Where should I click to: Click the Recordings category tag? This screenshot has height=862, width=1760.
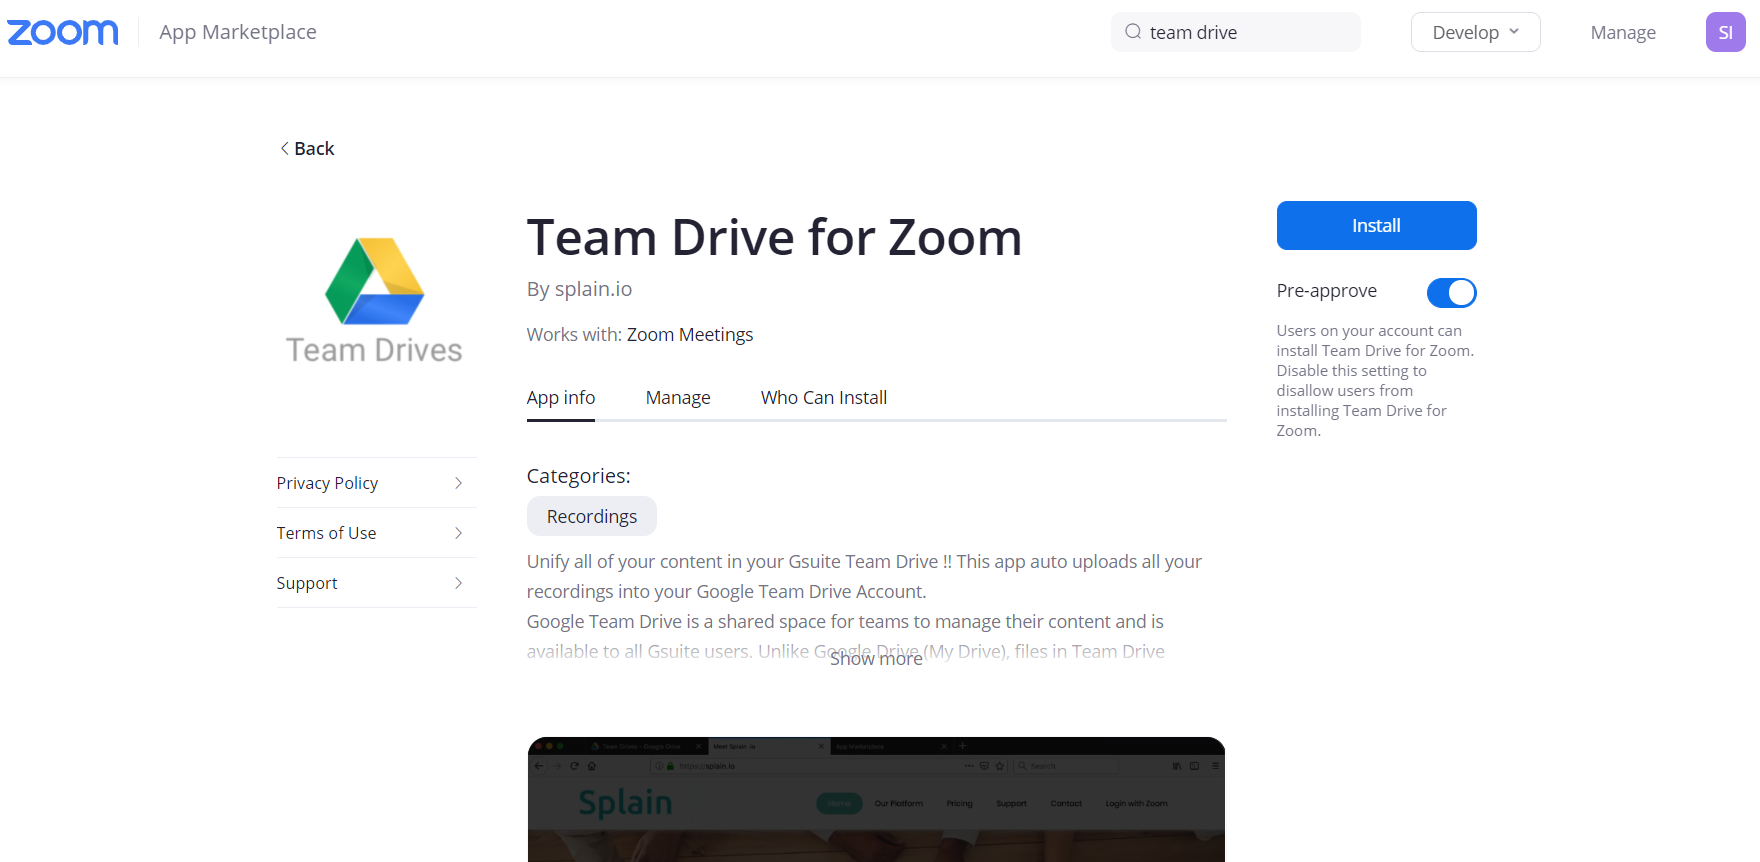(x=592, y=516)
